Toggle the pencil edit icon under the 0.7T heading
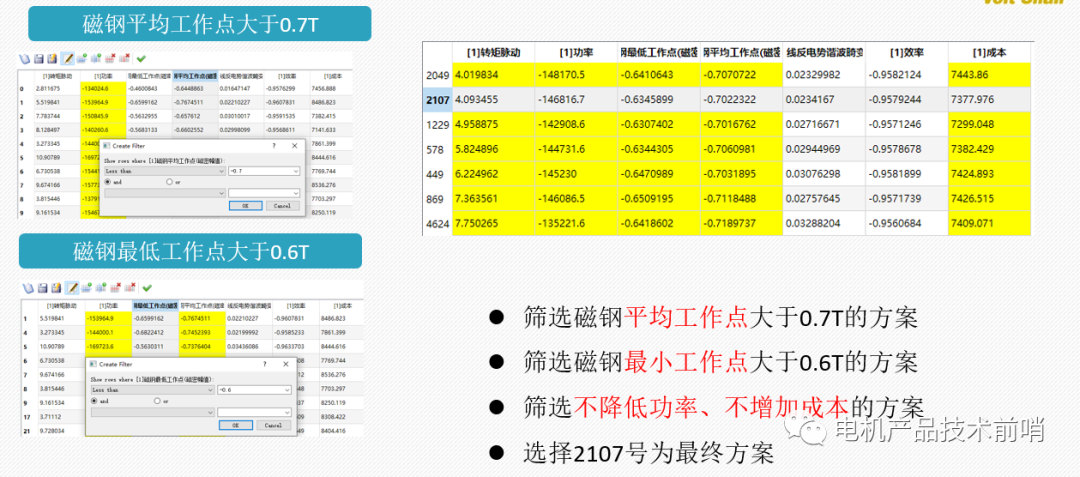The width and height of the screenshot is (1080, 477). pyautogui.click(x=68, y=59)
